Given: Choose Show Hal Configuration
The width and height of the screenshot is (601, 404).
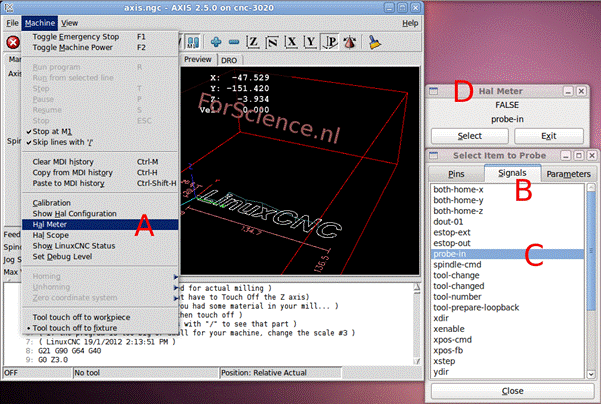Looking at the screenshot, I should (x=100, y=213).
